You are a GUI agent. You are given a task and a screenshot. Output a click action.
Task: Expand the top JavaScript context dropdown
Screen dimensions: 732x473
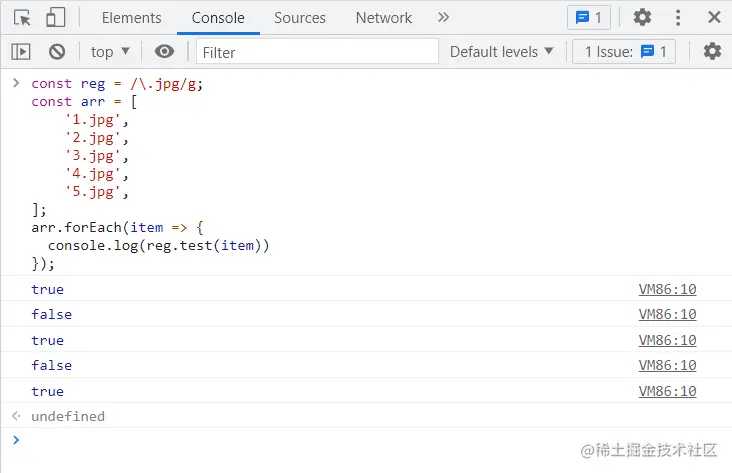pos(110,51)
